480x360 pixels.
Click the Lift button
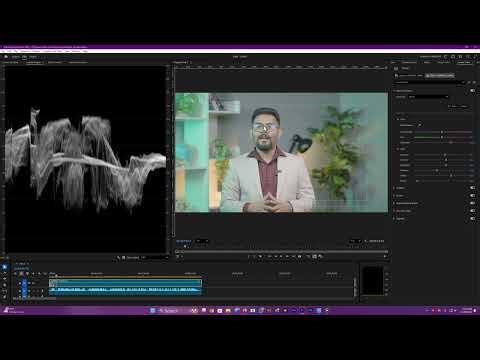[300, 256]
